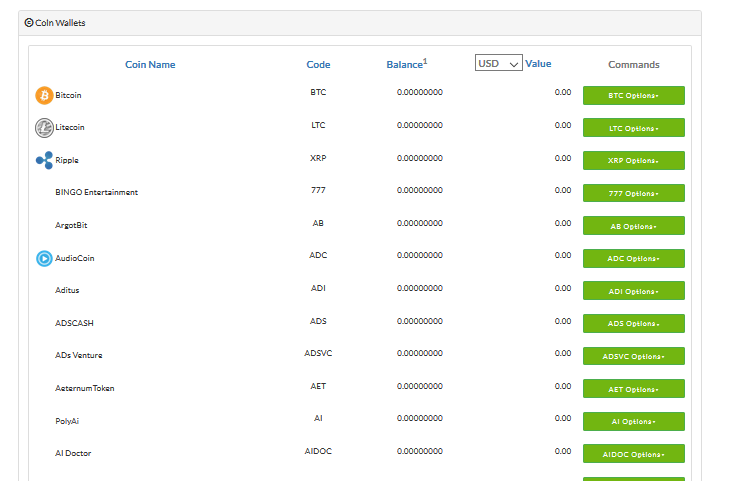Image resolution: width=735 pixels, height=481 pixels.
Task: Expand the ADS Options menu
Action: coord(633,323)
